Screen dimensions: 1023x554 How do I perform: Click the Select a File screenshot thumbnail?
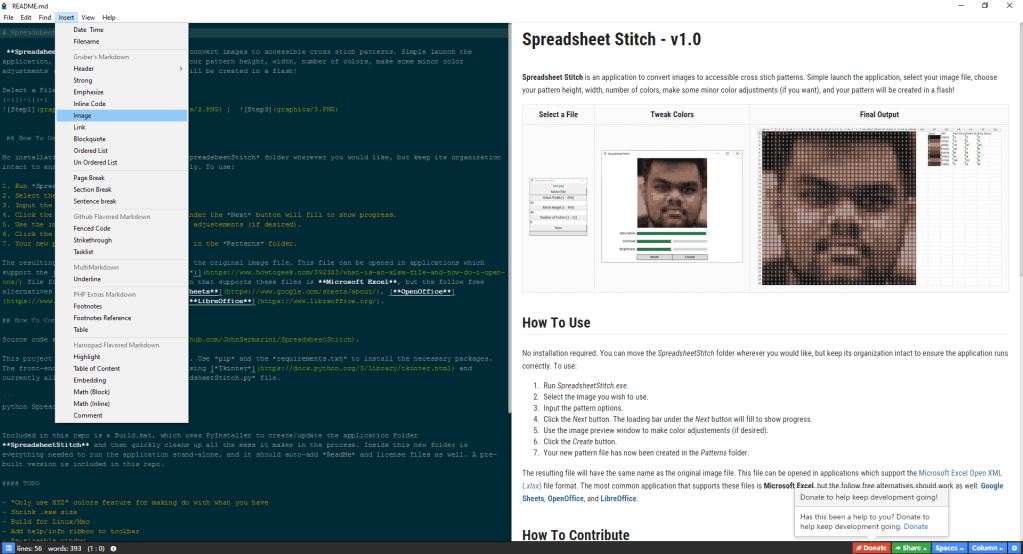pos(557,205)
